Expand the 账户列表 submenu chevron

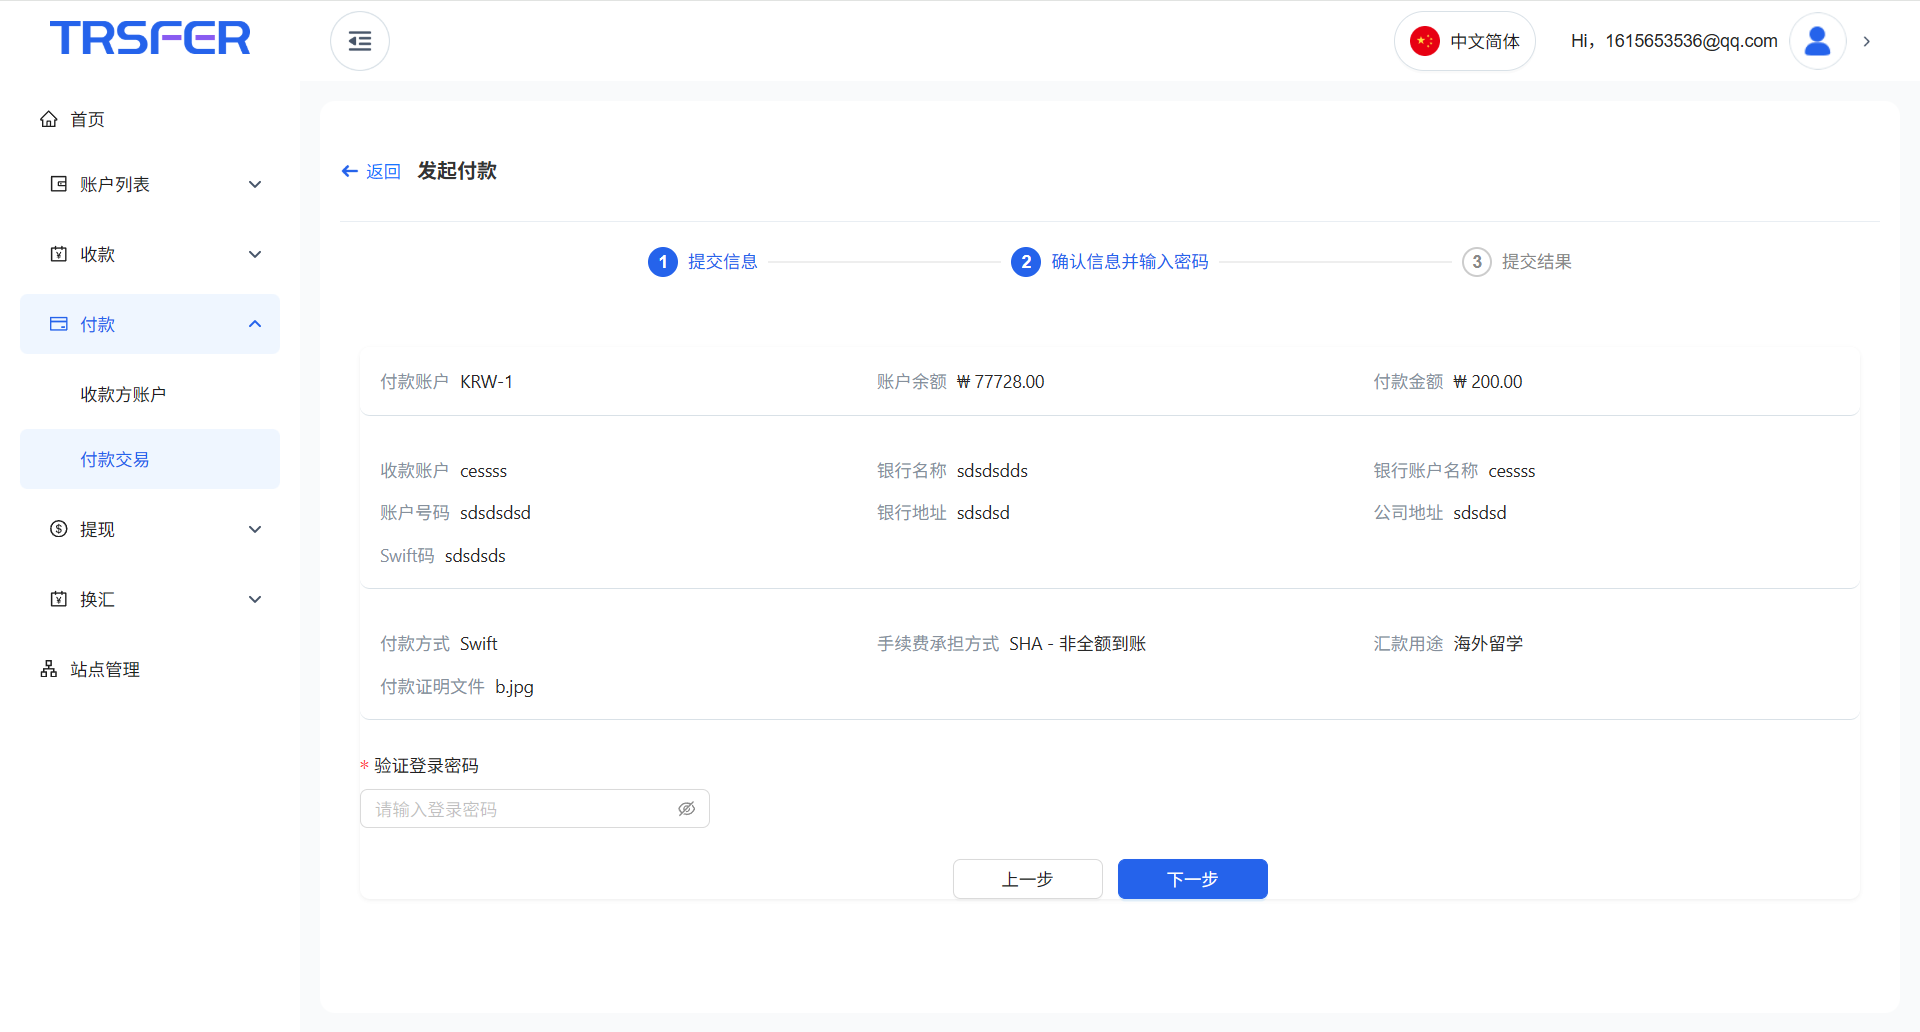click(x=255, y=184)
